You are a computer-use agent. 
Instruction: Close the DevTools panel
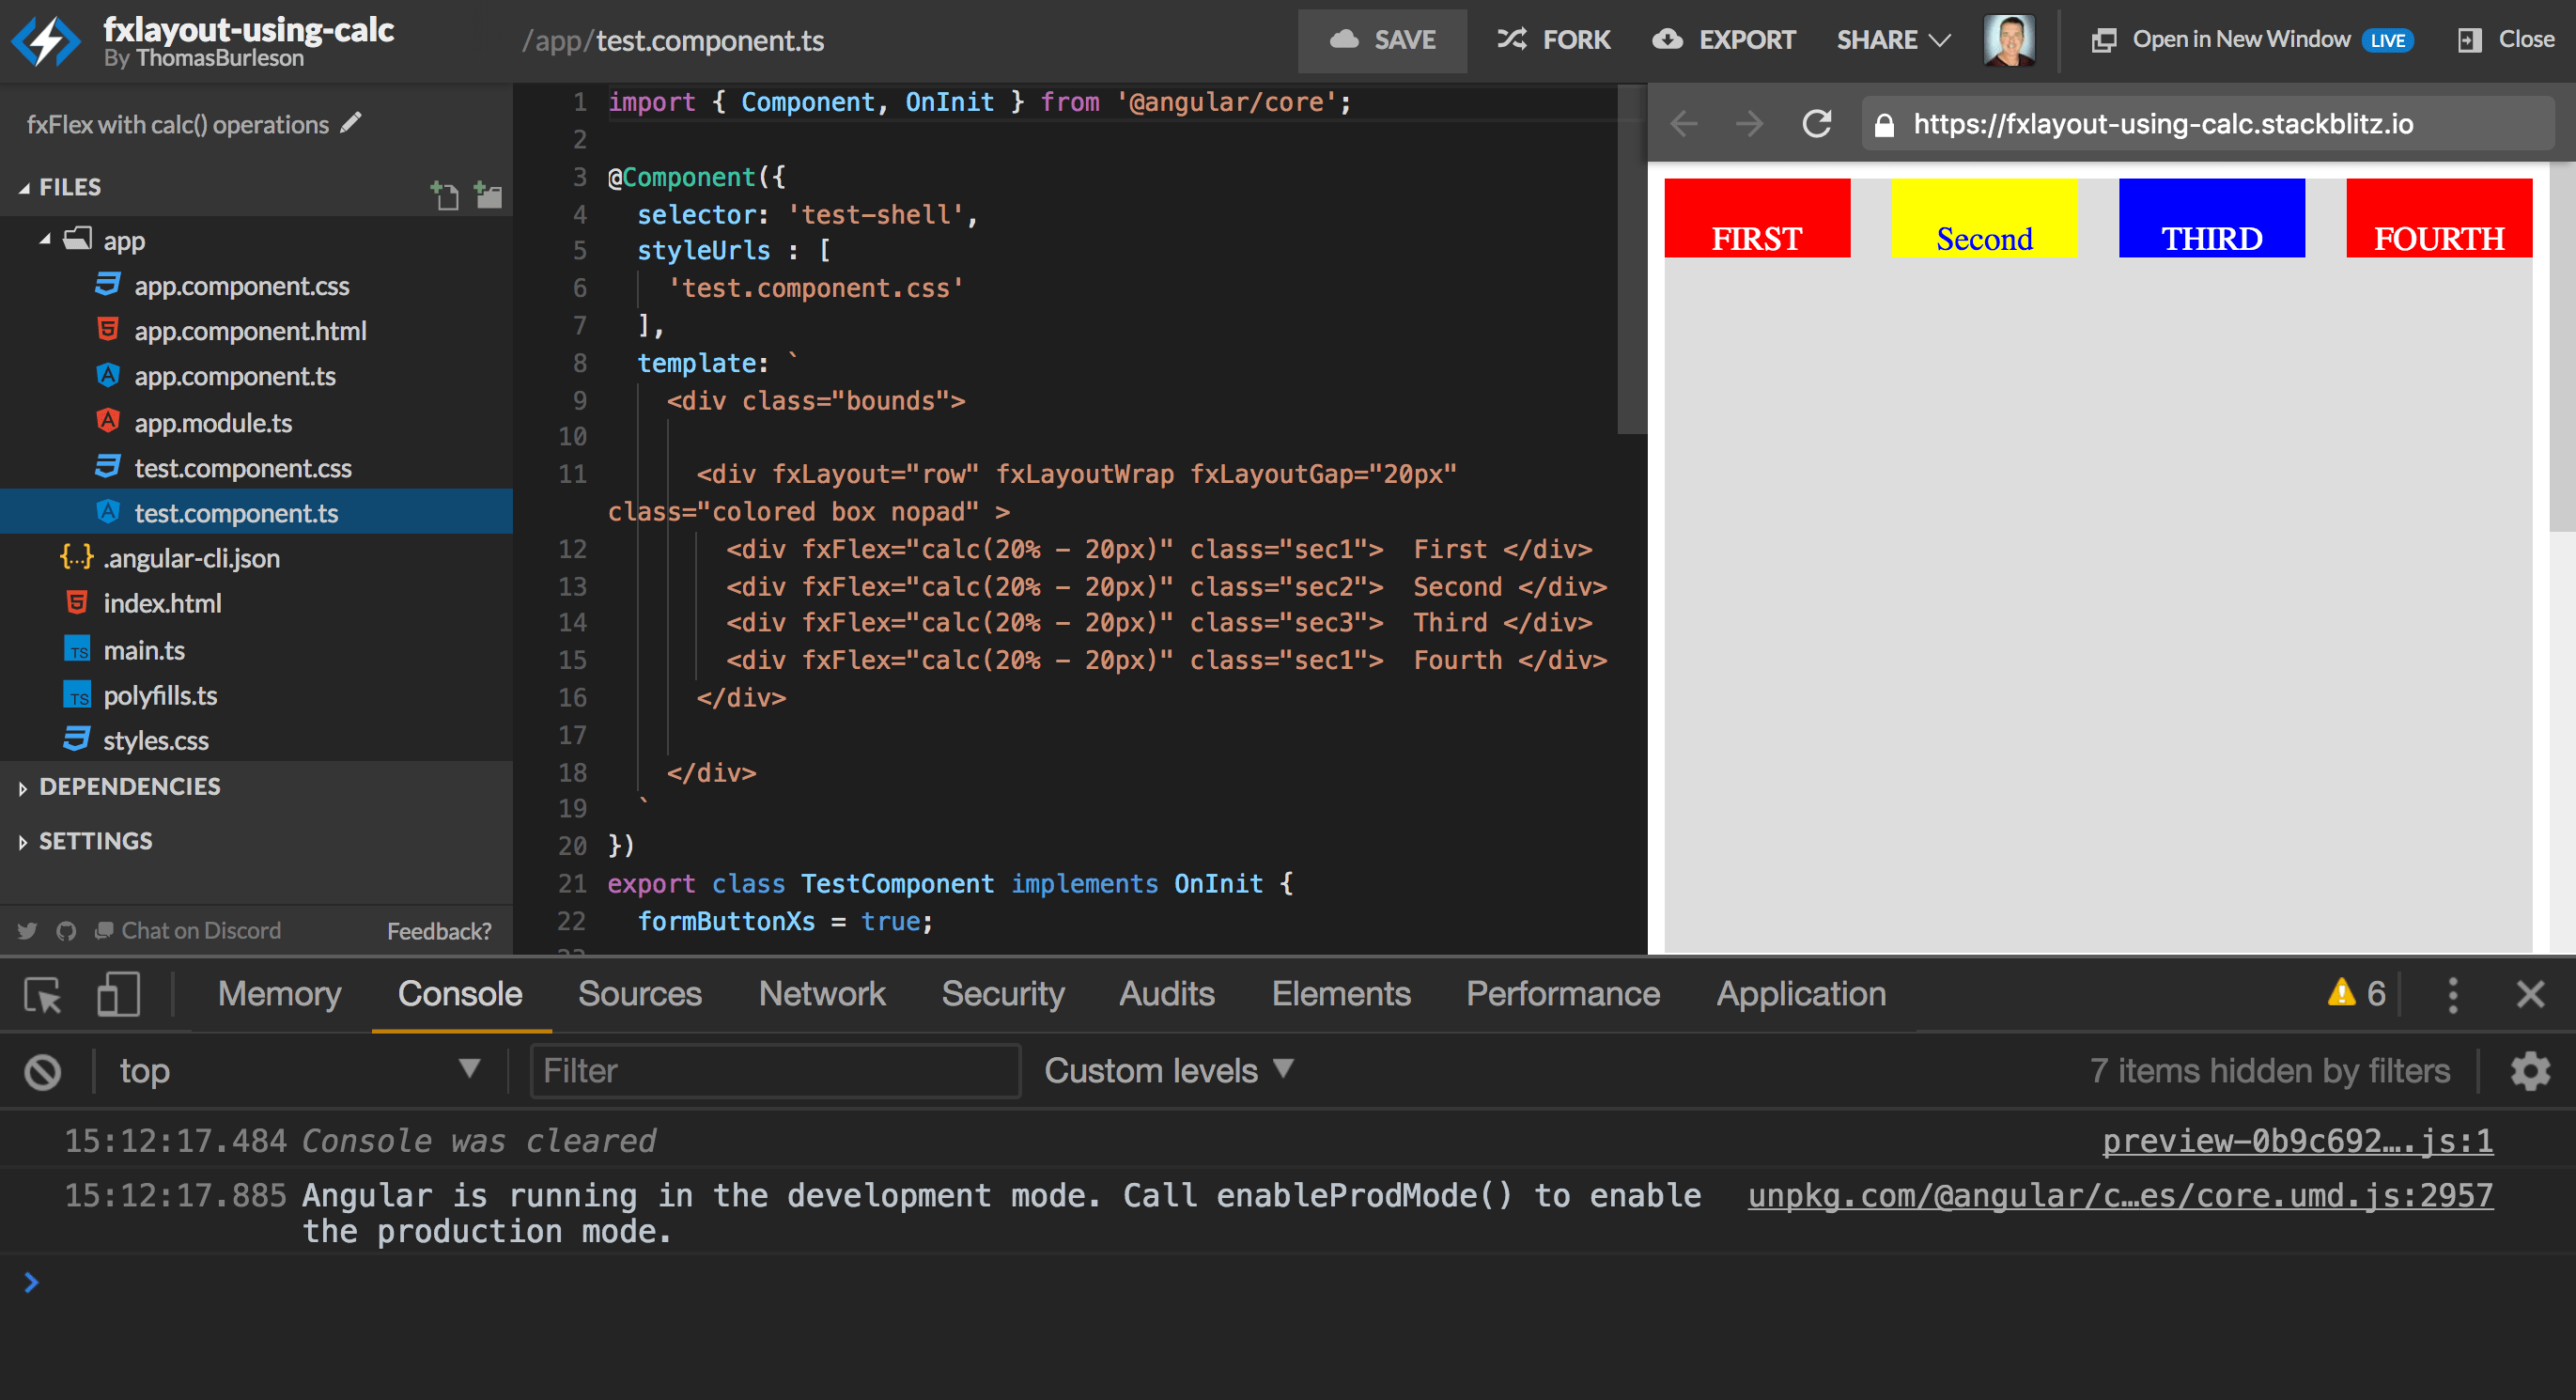[x=2530, y=995]
